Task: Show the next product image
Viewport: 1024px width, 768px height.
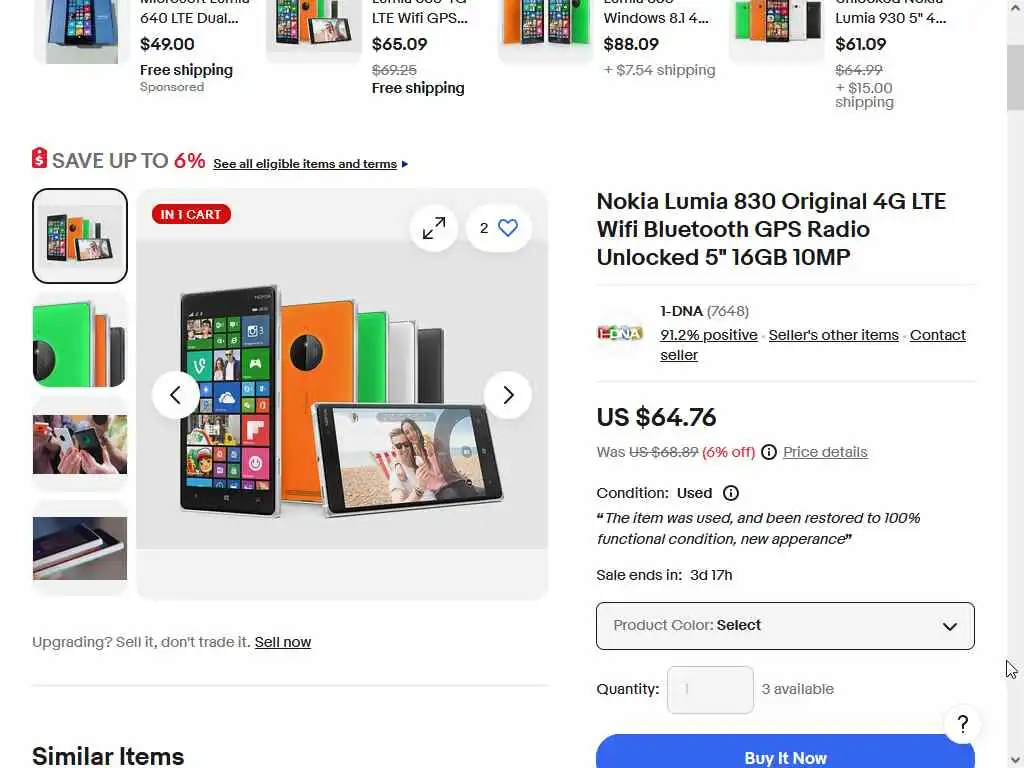Action: (507, 395)
